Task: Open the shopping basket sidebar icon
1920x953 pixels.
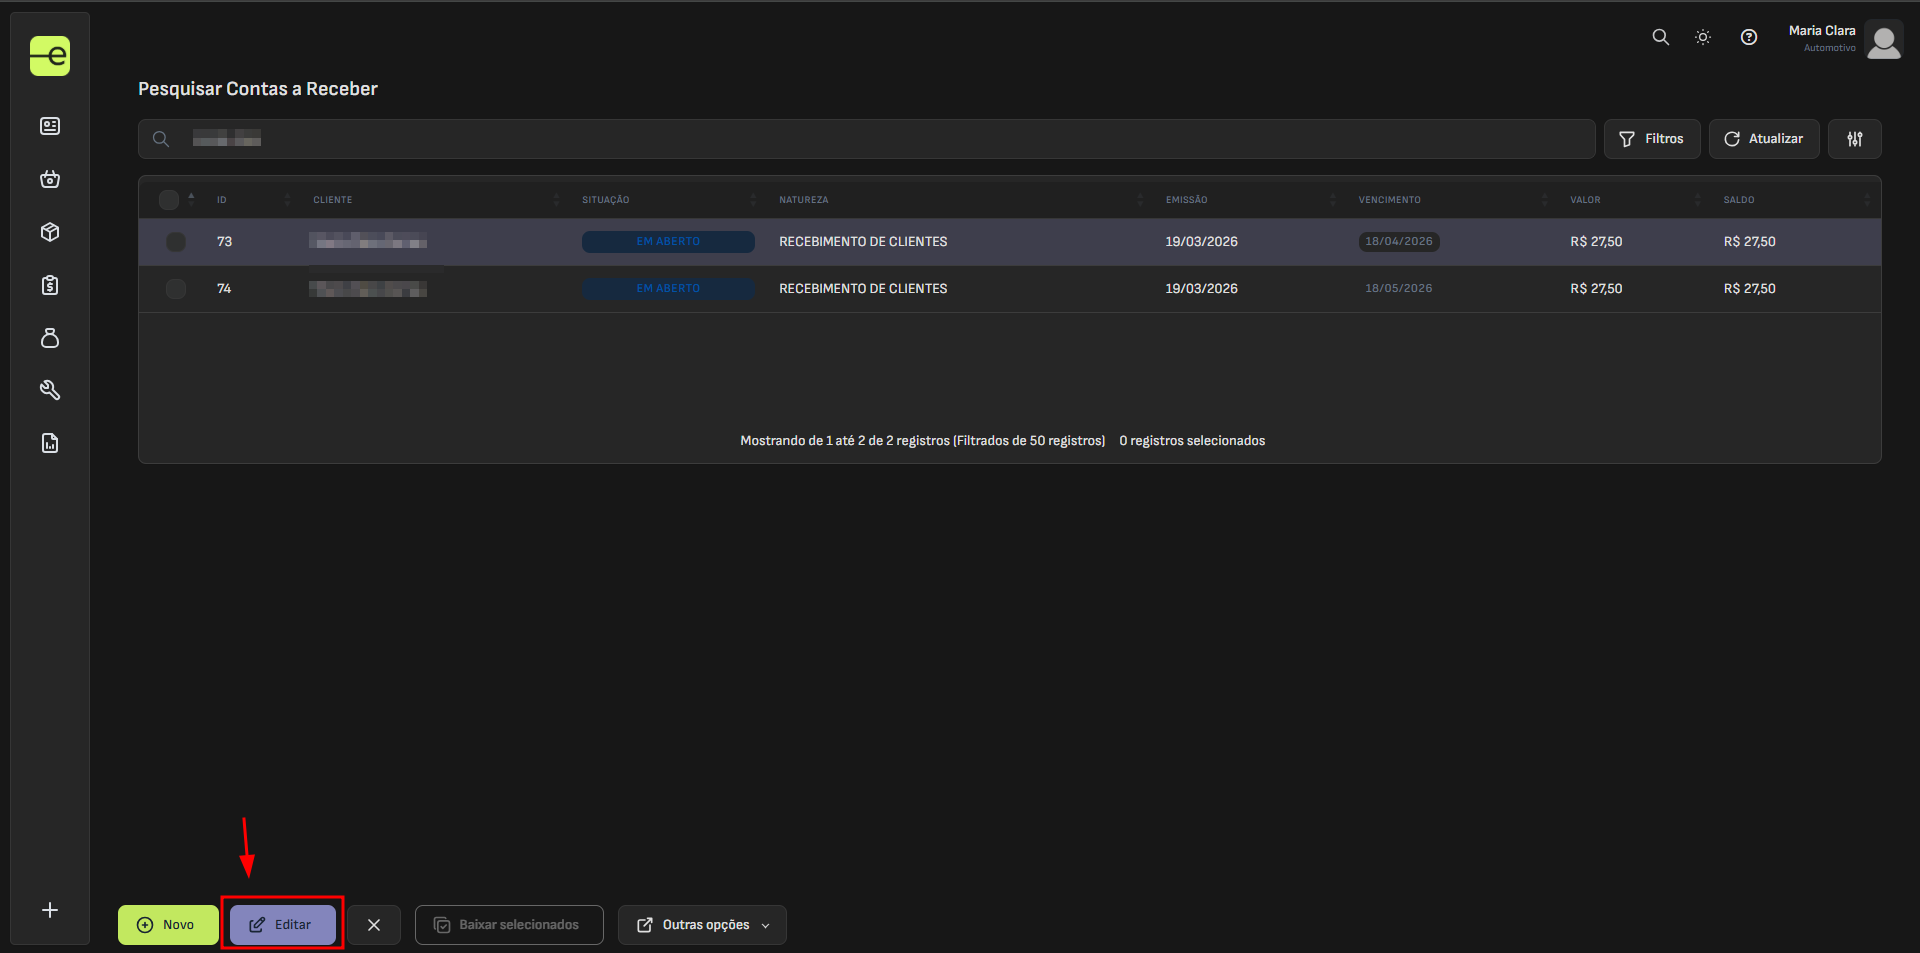Action: (50, 179)
